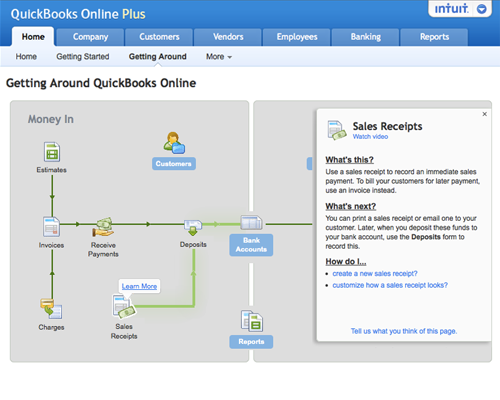Click the Sales Receipts icon in popup header
500x400 pixels.
pyautogui.click(x=337, y=130)
